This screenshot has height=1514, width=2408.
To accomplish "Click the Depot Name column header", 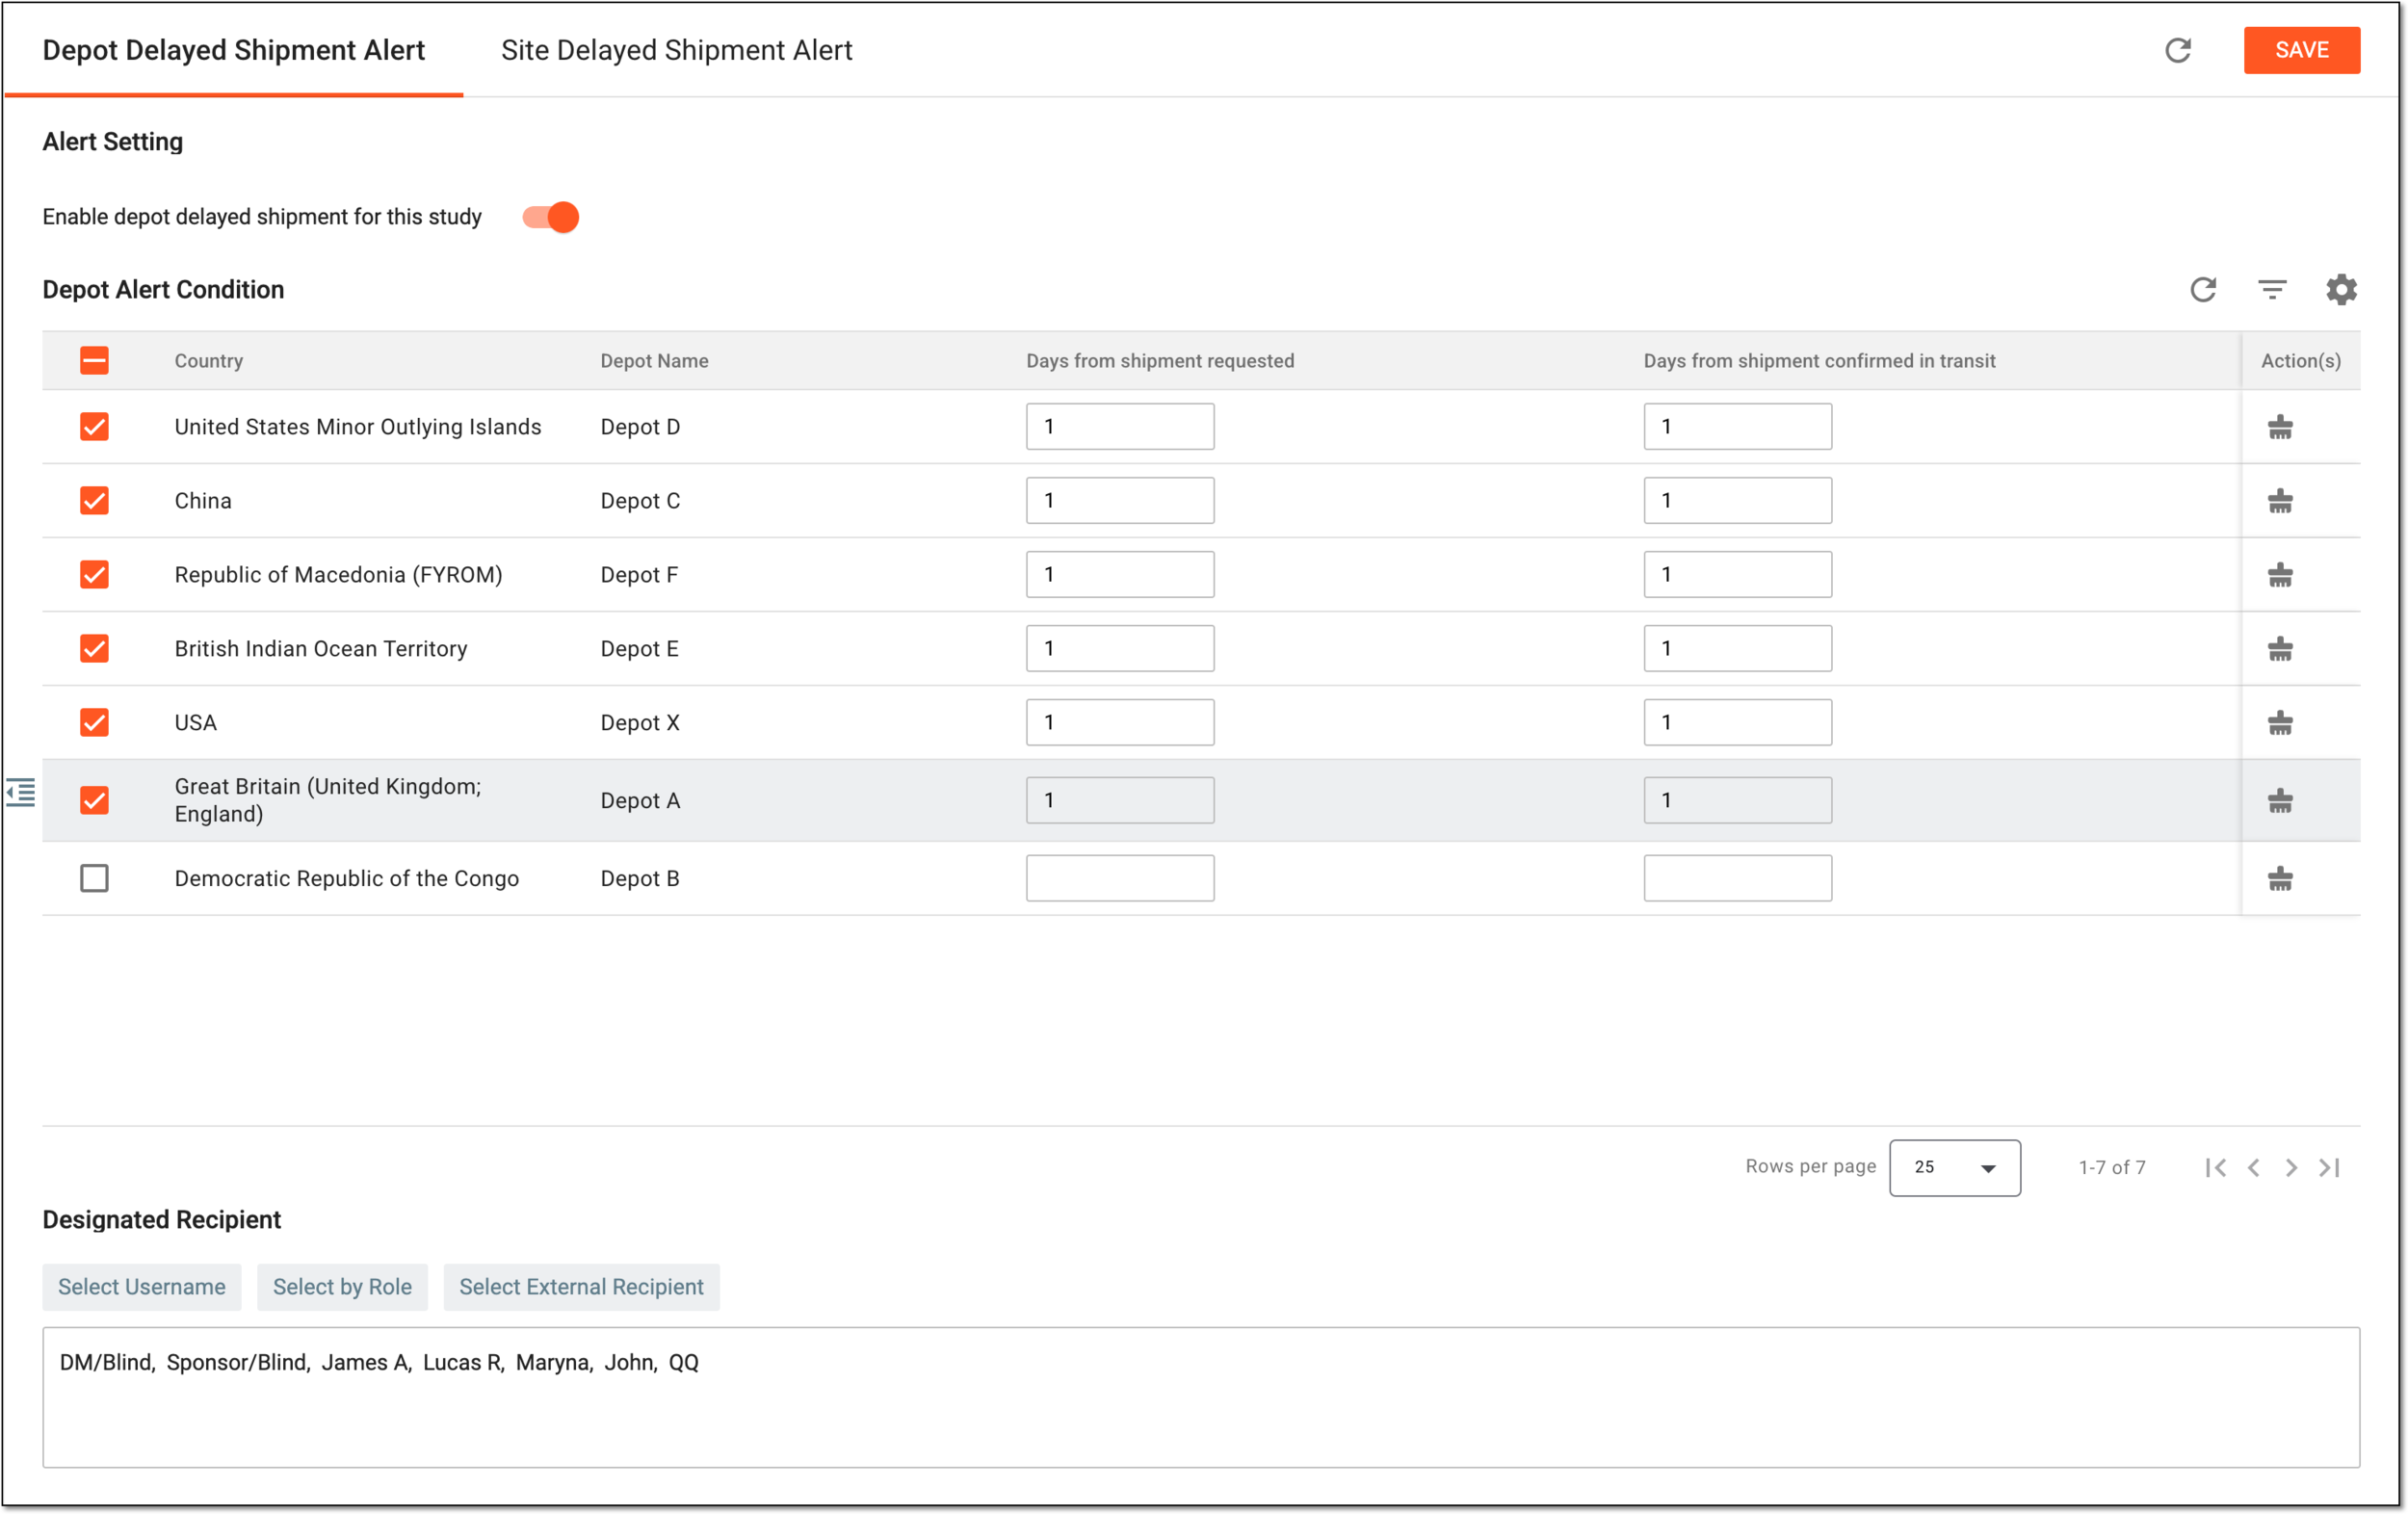I will [x=654, y=361].
